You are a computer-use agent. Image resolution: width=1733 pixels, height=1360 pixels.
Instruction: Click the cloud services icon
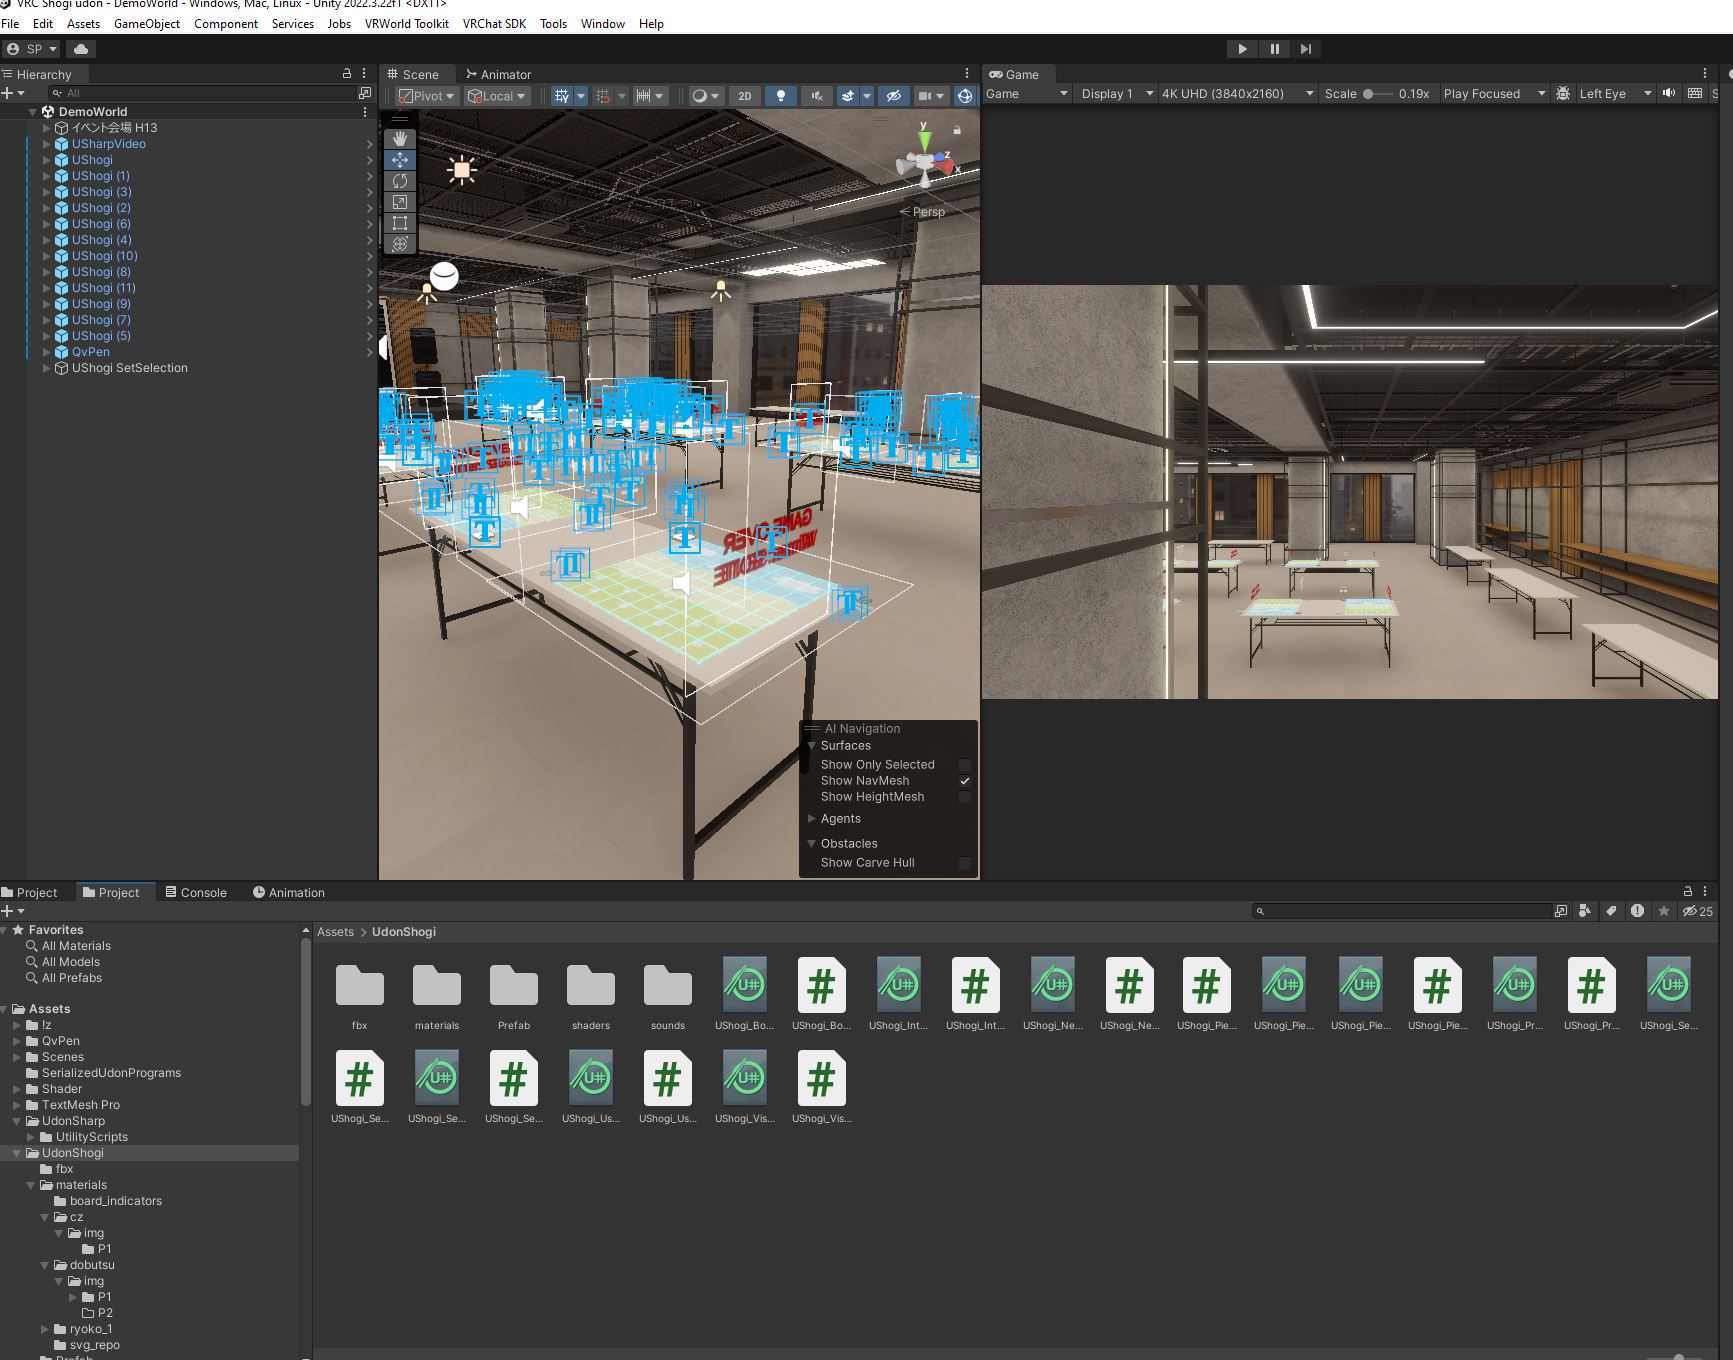pyautogui.click(x=81, y=49)
